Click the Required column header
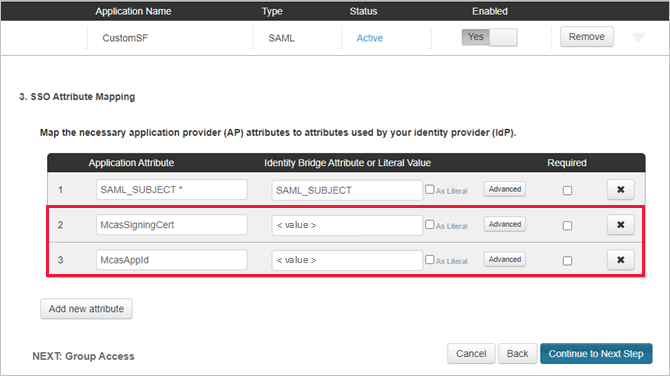 coord(567,163)
